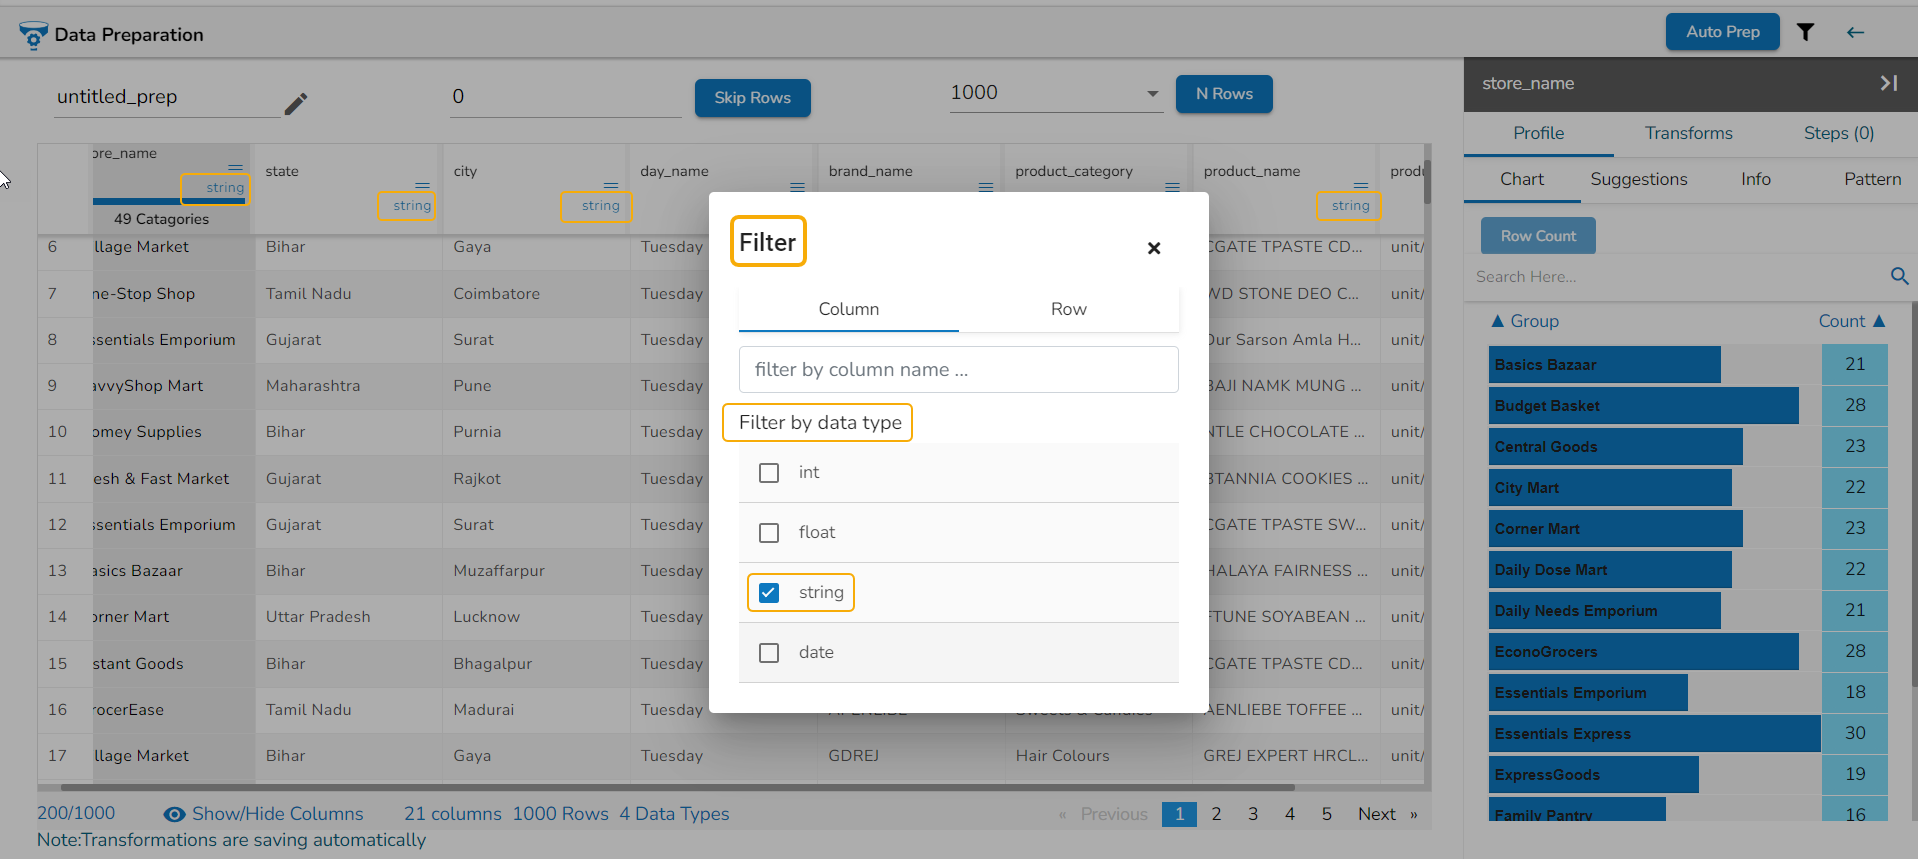Open the 1000 rows dropdown

pyautogui.click(x=1152, y=93)
